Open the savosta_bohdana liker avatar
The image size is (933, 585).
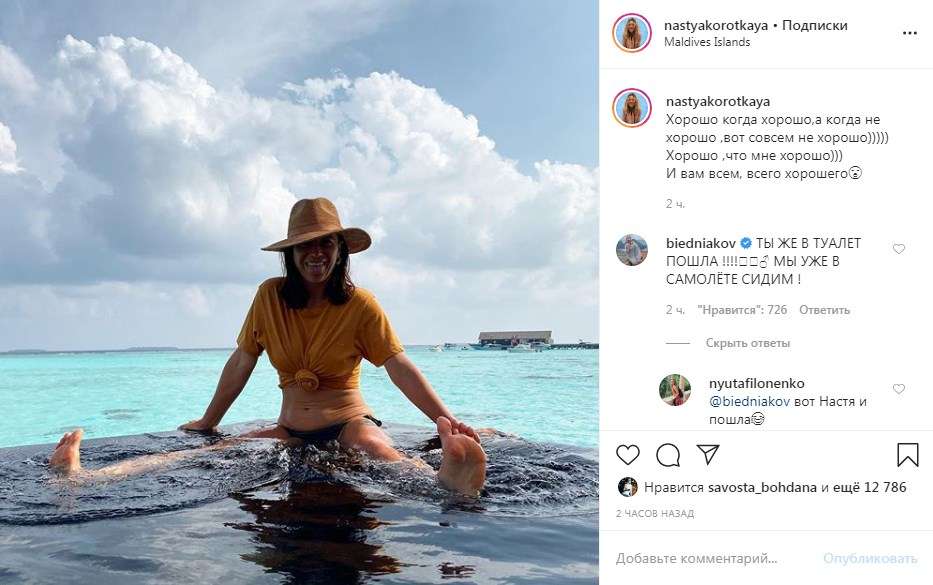coord(627,487)
